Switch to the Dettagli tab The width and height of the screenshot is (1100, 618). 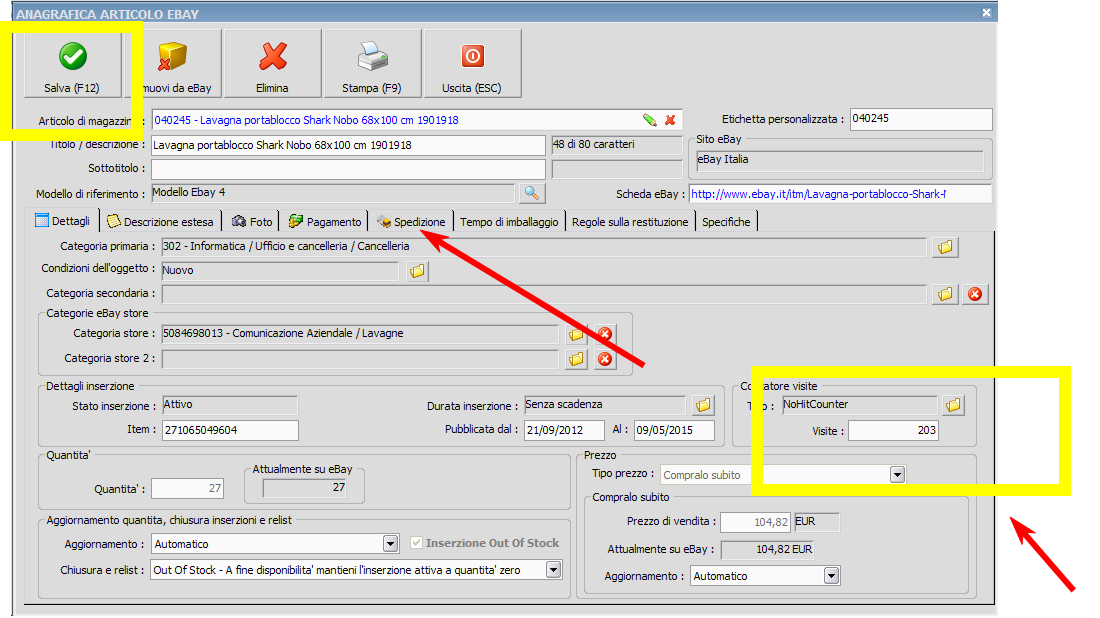click(62, 221)
